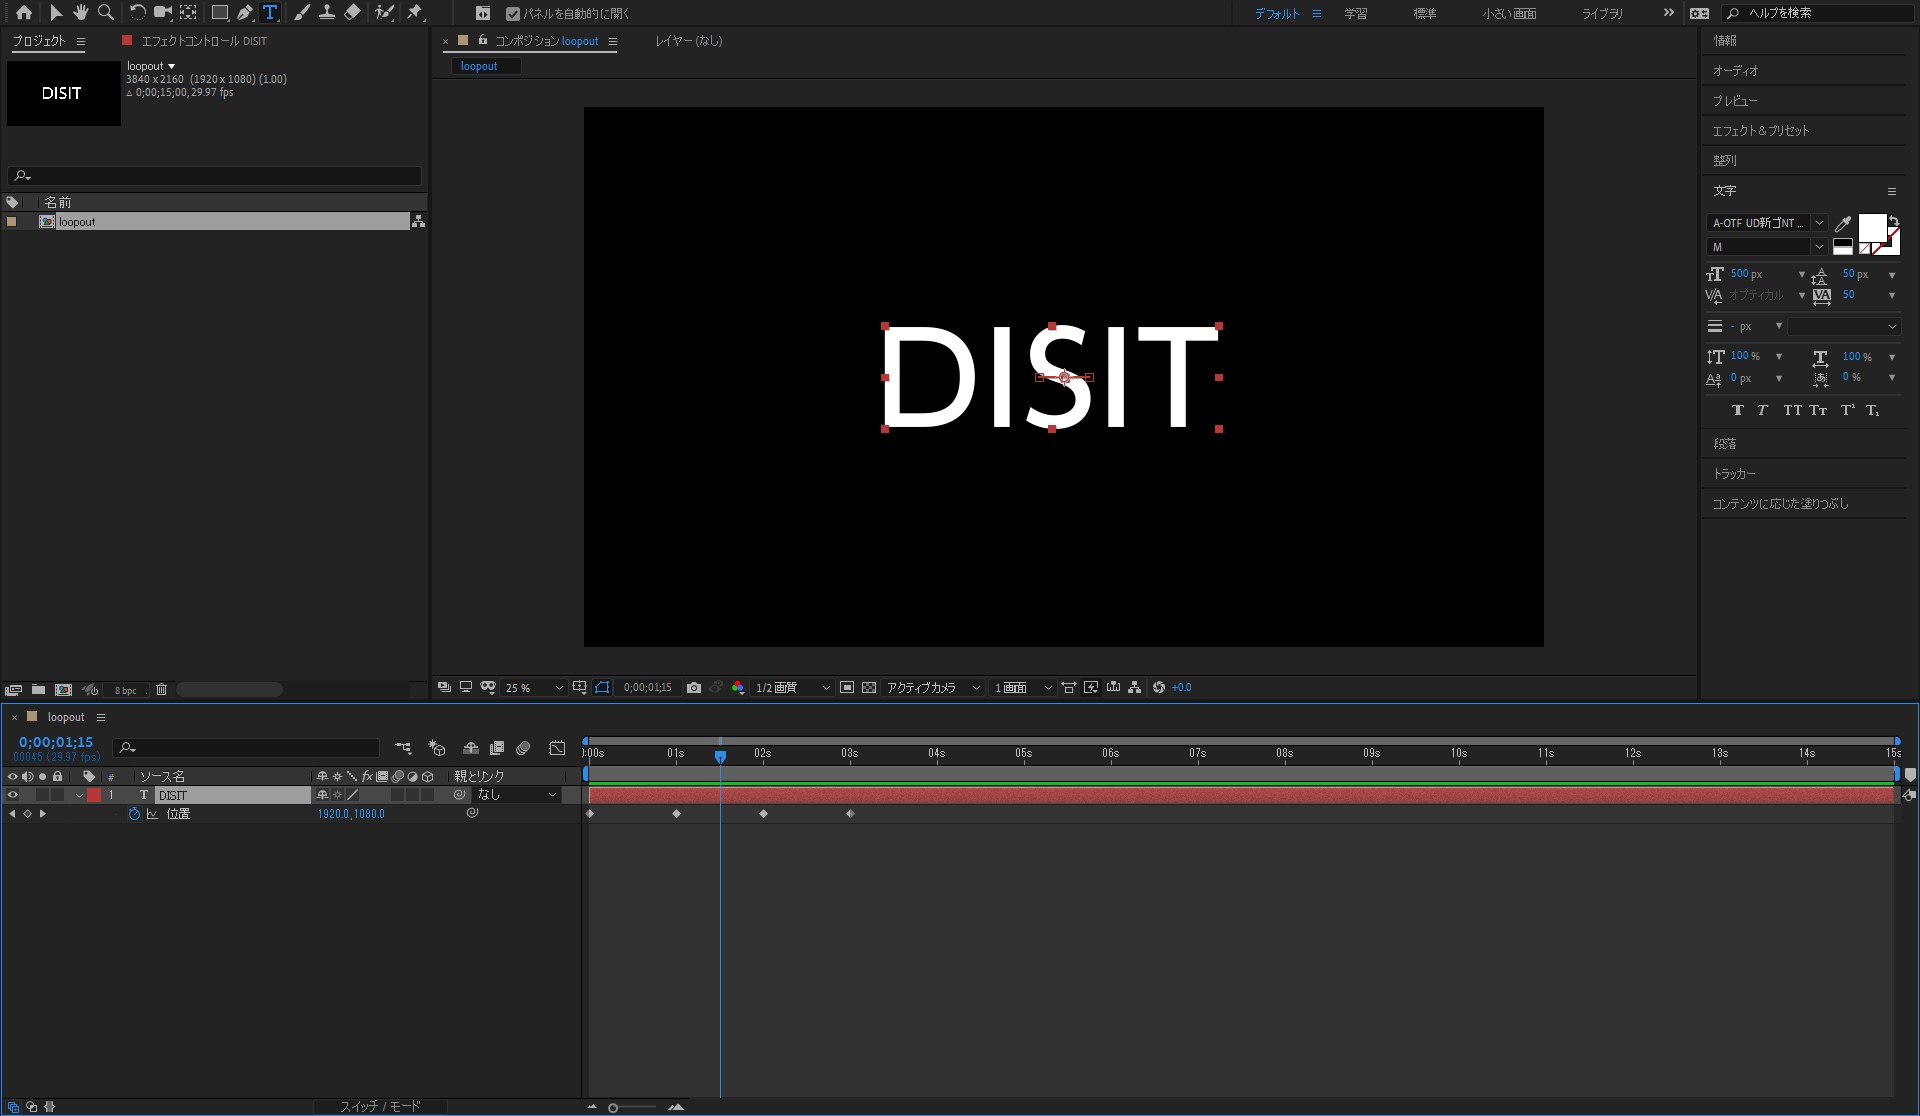Select the Clone Stamp tool
Screen dimensions: 1920x1116
coord(326,13)
